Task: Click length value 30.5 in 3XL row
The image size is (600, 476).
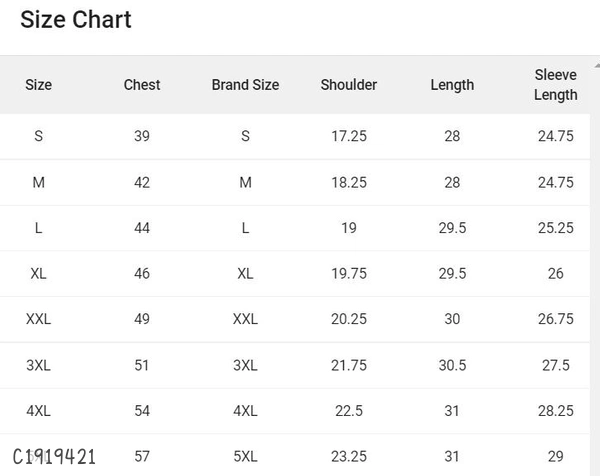Action: pyautogui.click(x=452, y=365)
